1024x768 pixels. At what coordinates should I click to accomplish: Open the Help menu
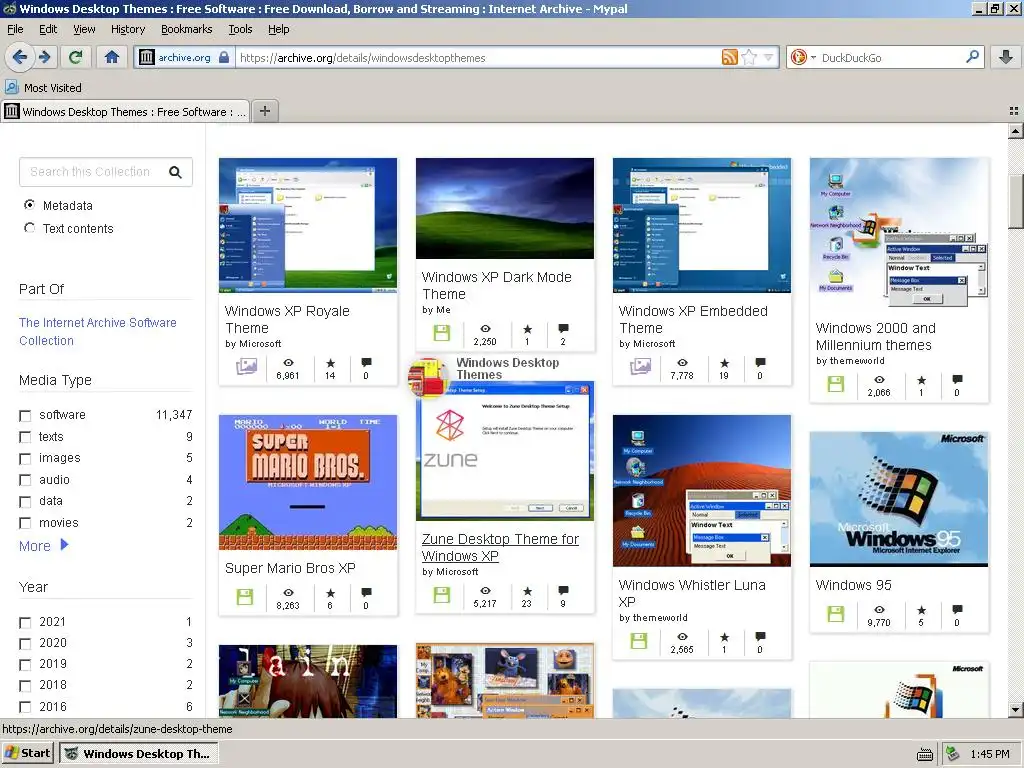[279, 29]
